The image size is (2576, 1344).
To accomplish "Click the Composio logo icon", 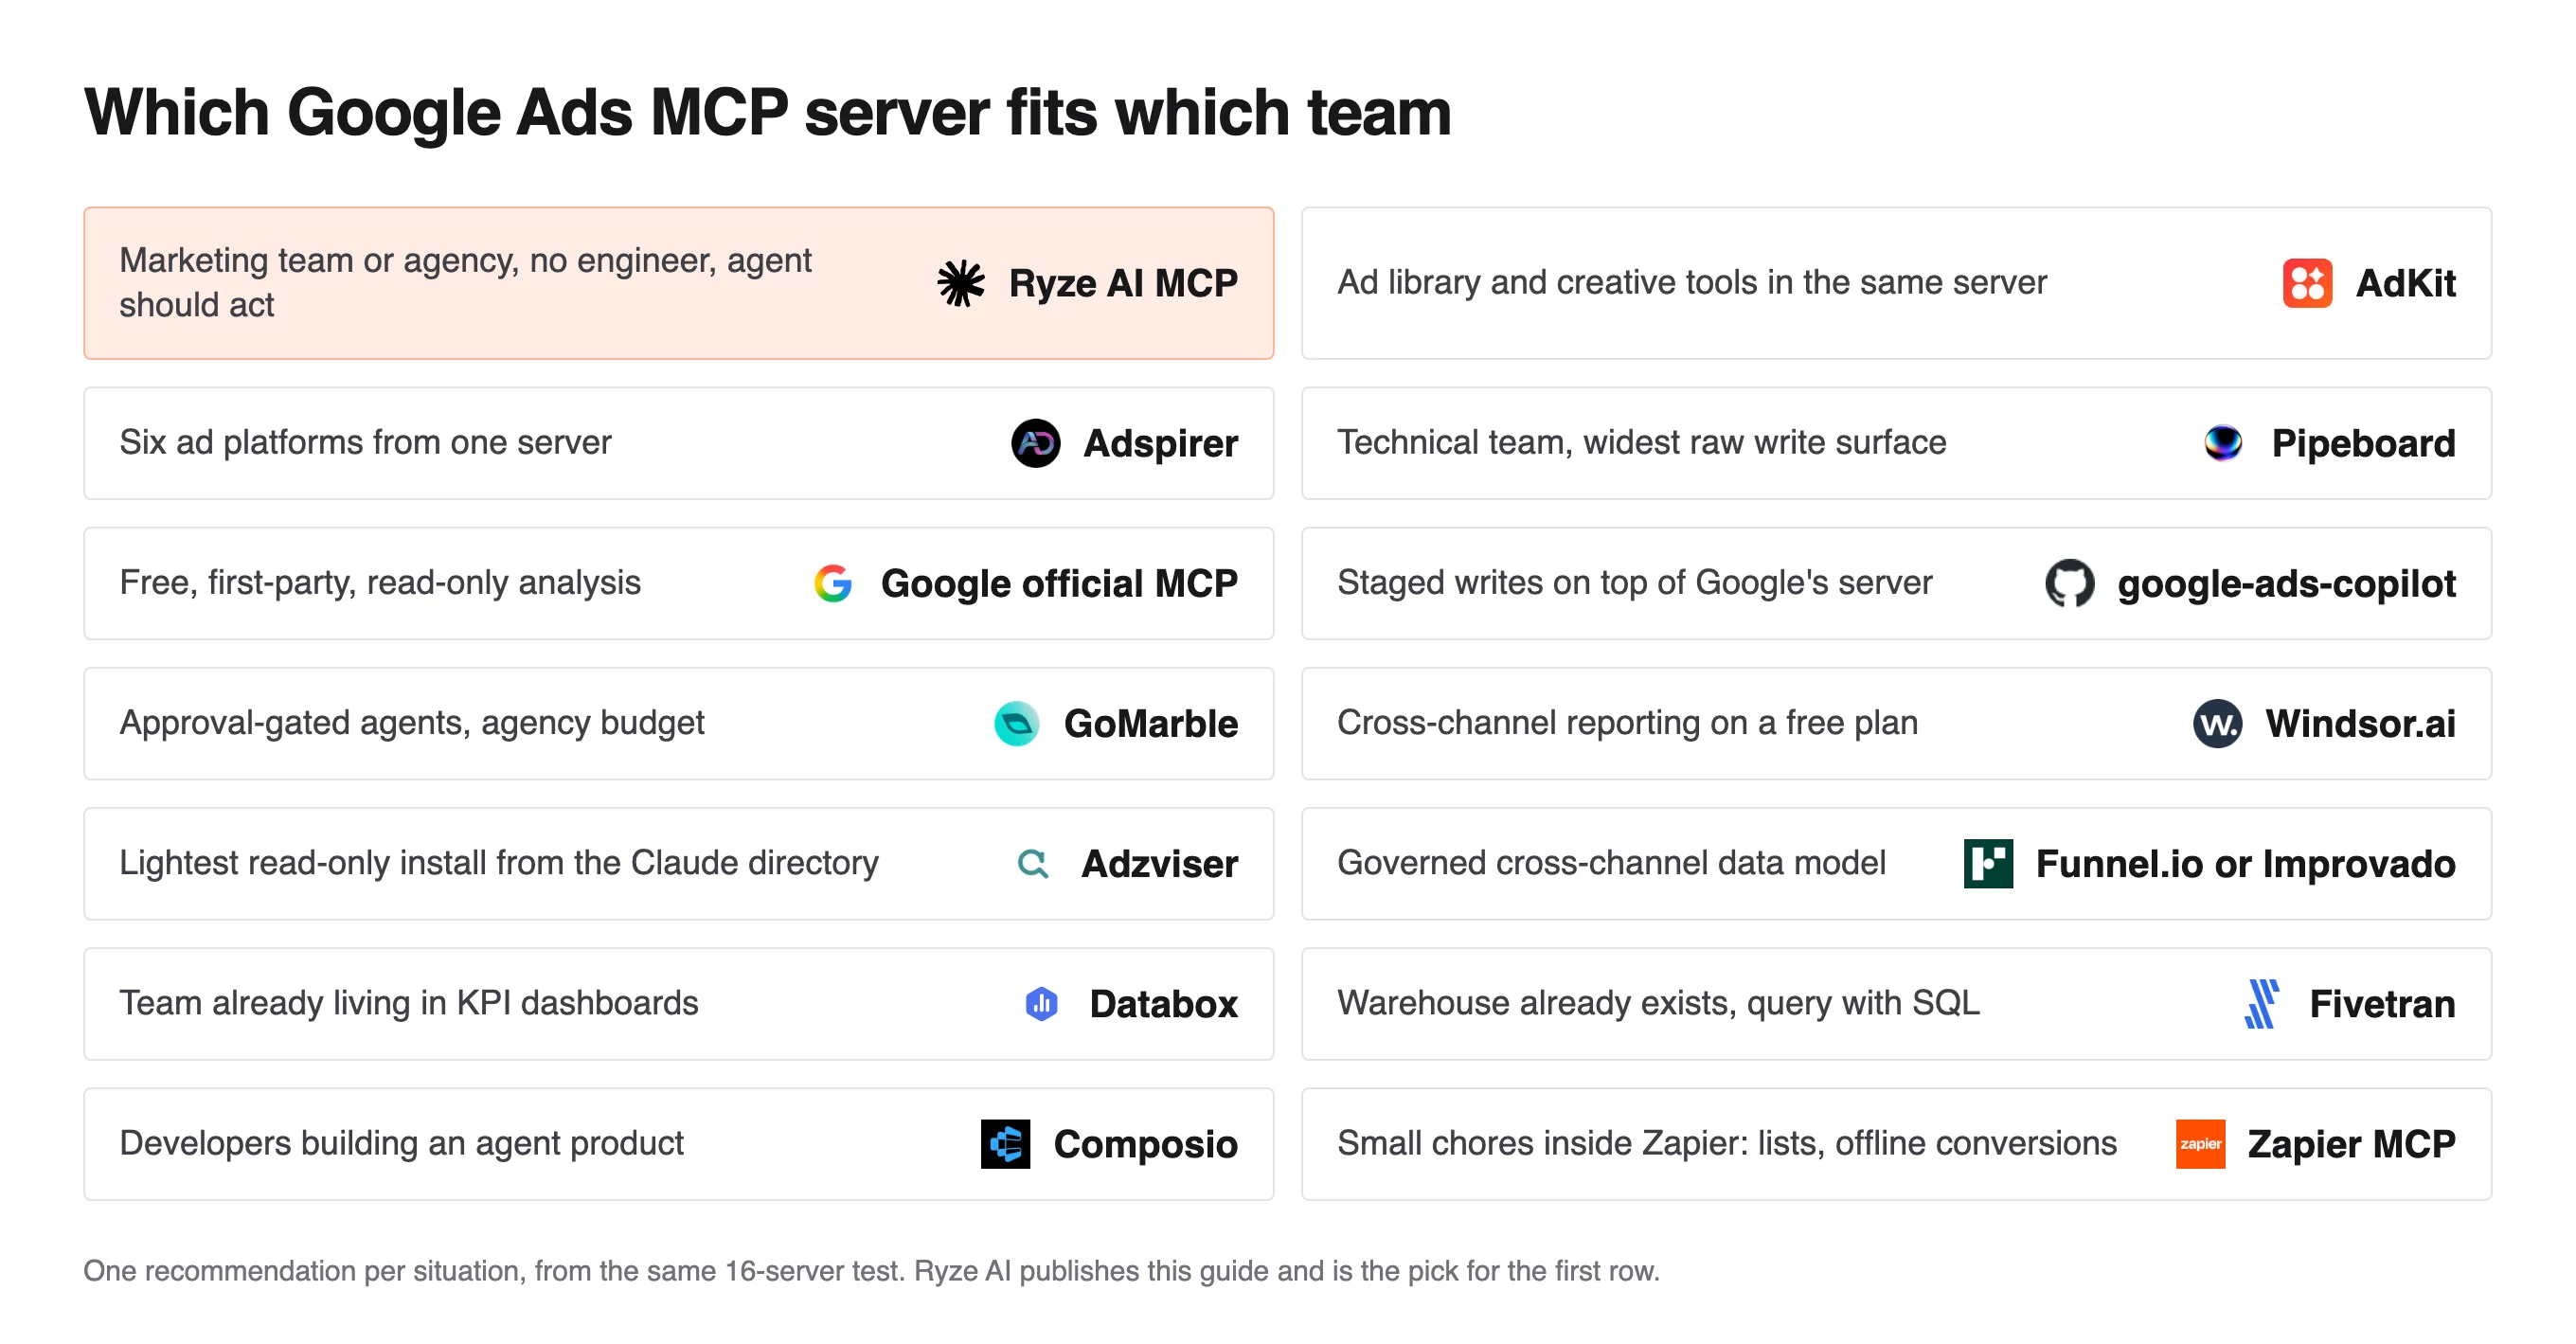I will pos(1005,1143).
